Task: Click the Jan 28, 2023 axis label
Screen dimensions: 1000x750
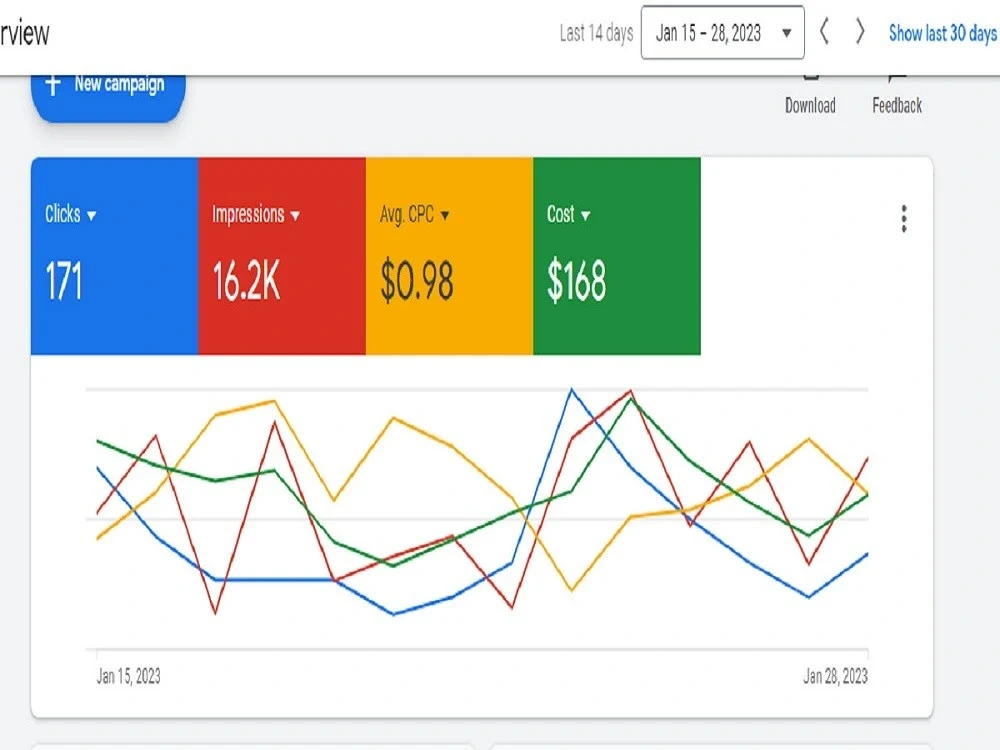Action: coord(835,676)
